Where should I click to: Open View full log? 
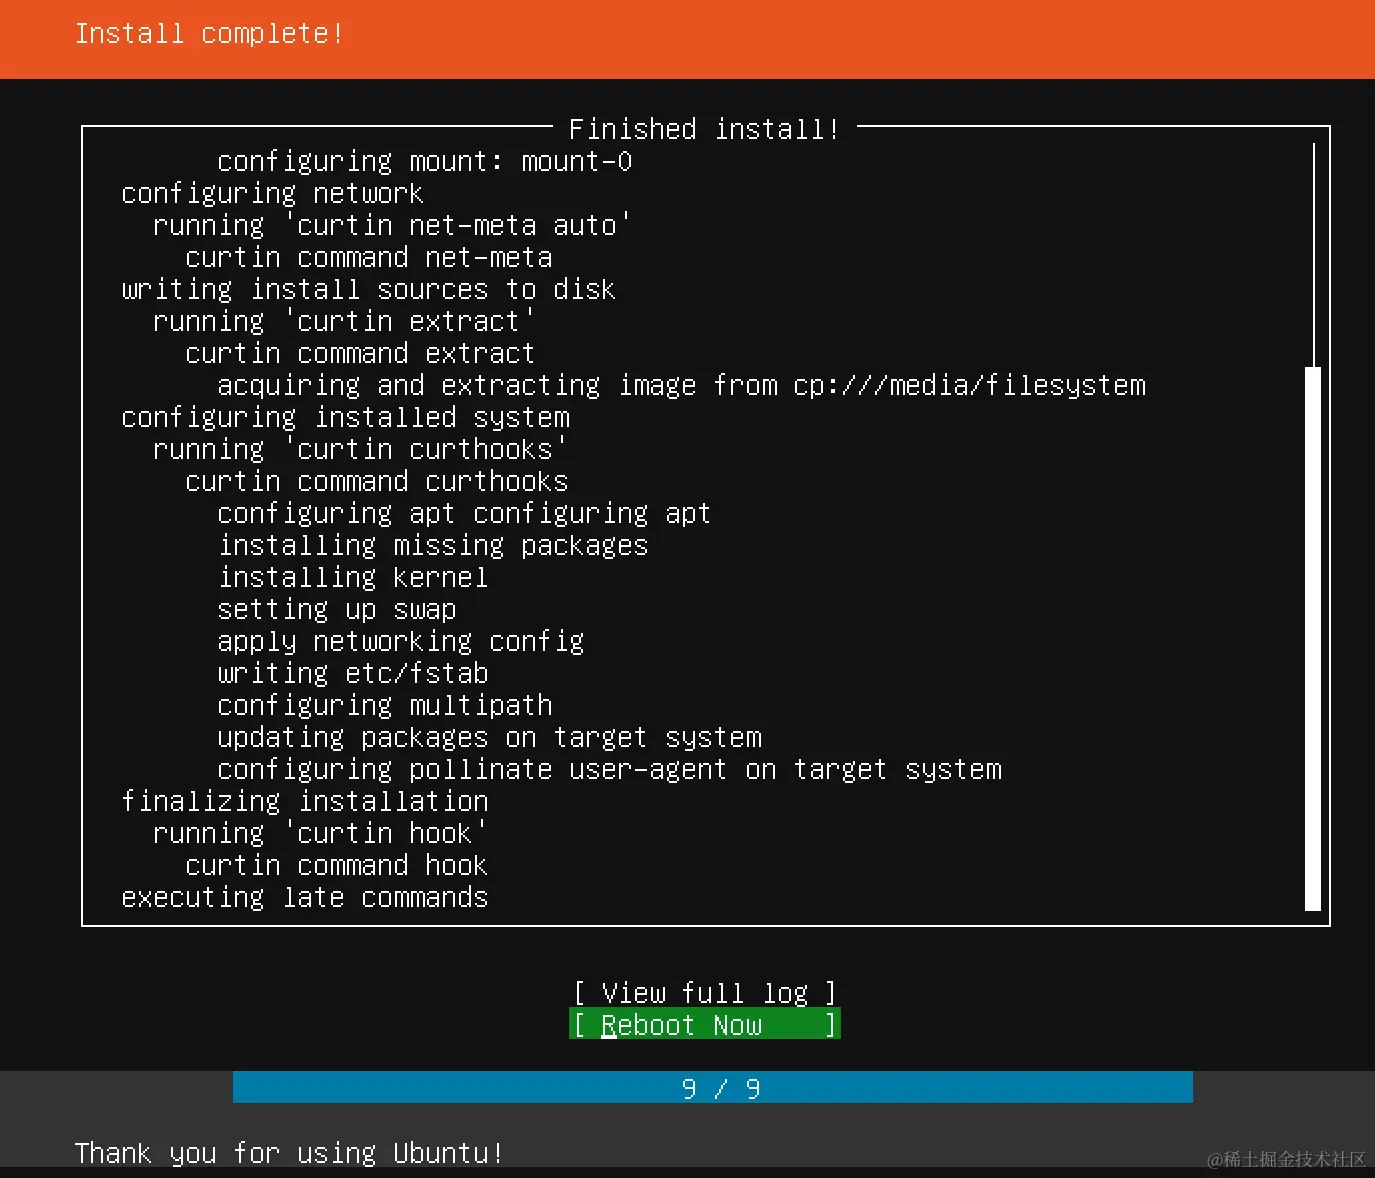[704, 993]
